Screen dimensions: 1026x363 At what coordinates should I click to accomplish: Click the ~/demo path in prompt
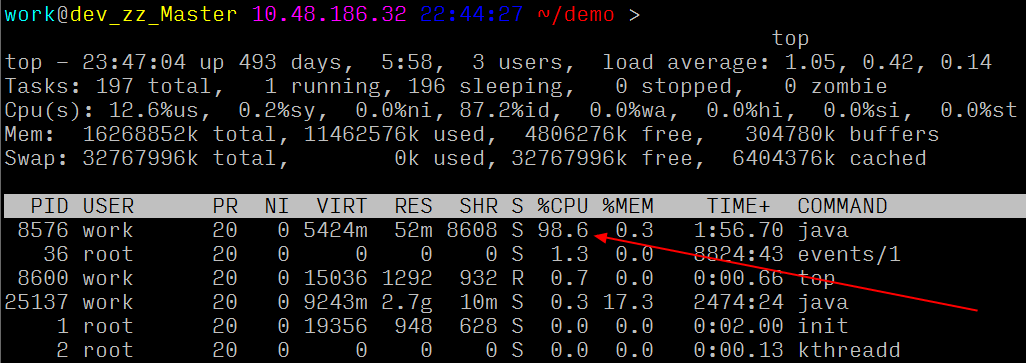[x=576, y=14]
